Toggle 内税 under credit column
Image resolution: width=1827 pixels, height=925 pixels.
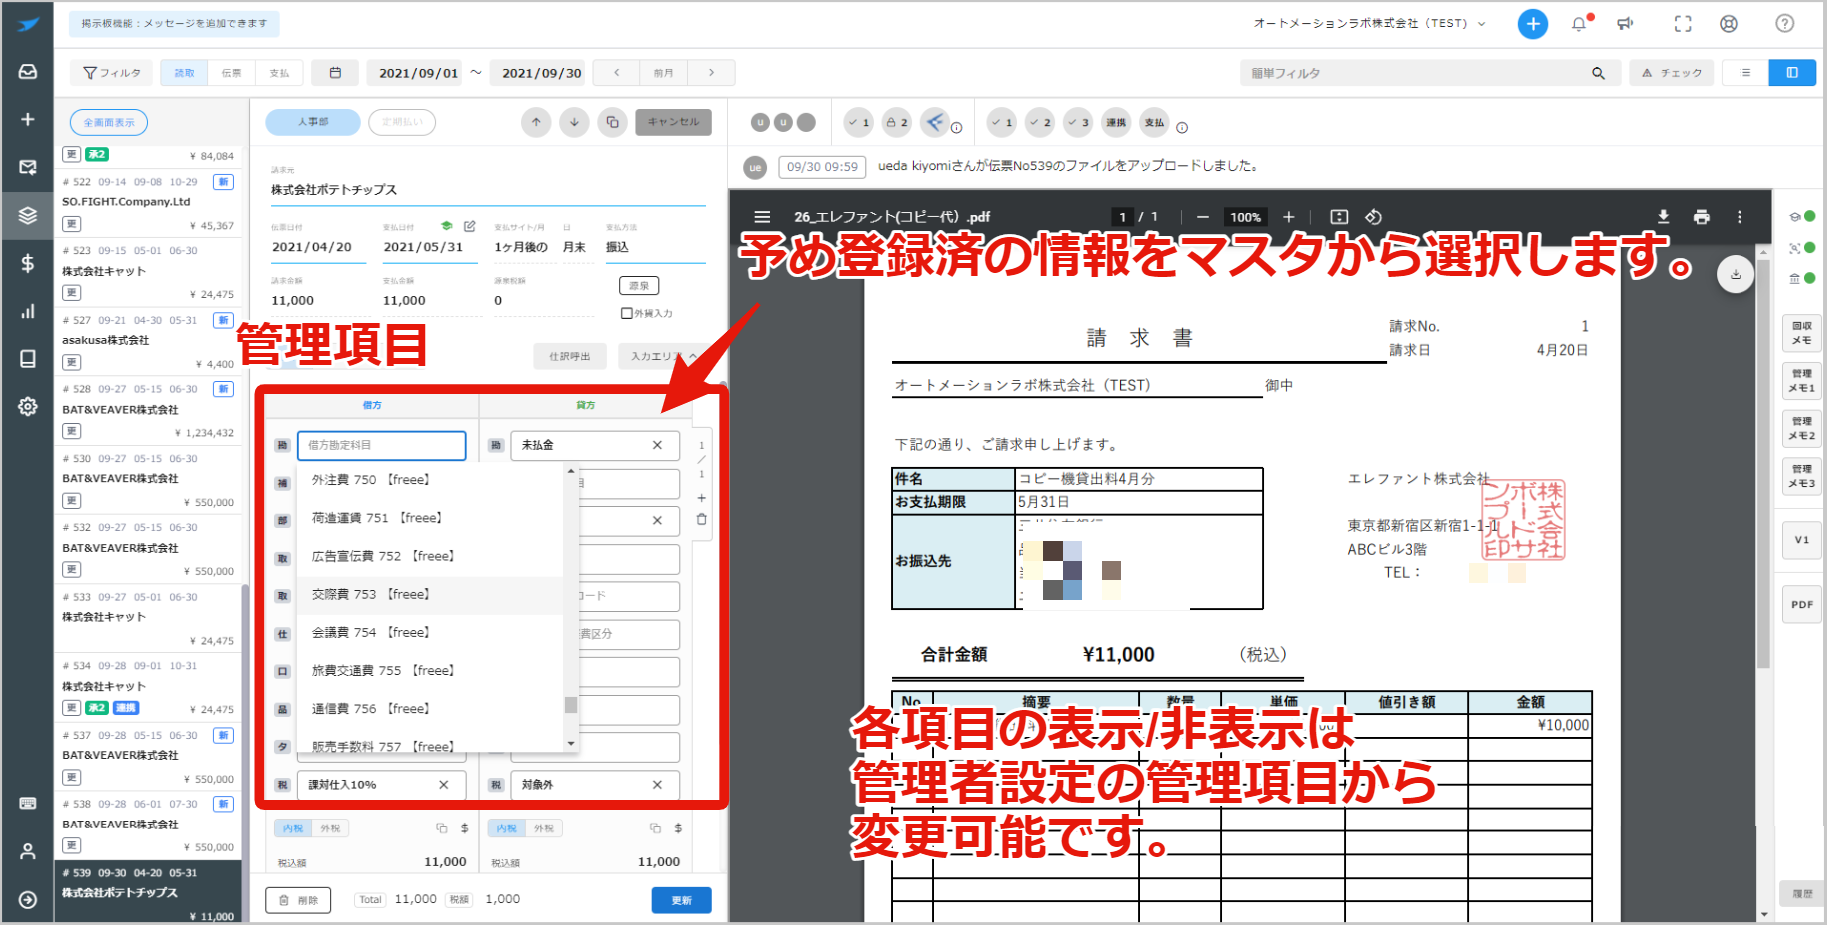point(507,828)
